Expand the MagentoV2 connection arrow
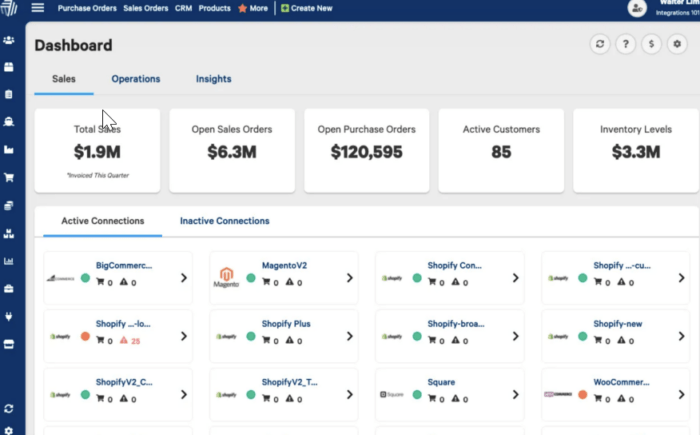This screenshot has height=435, width=700. click(349, 279)
